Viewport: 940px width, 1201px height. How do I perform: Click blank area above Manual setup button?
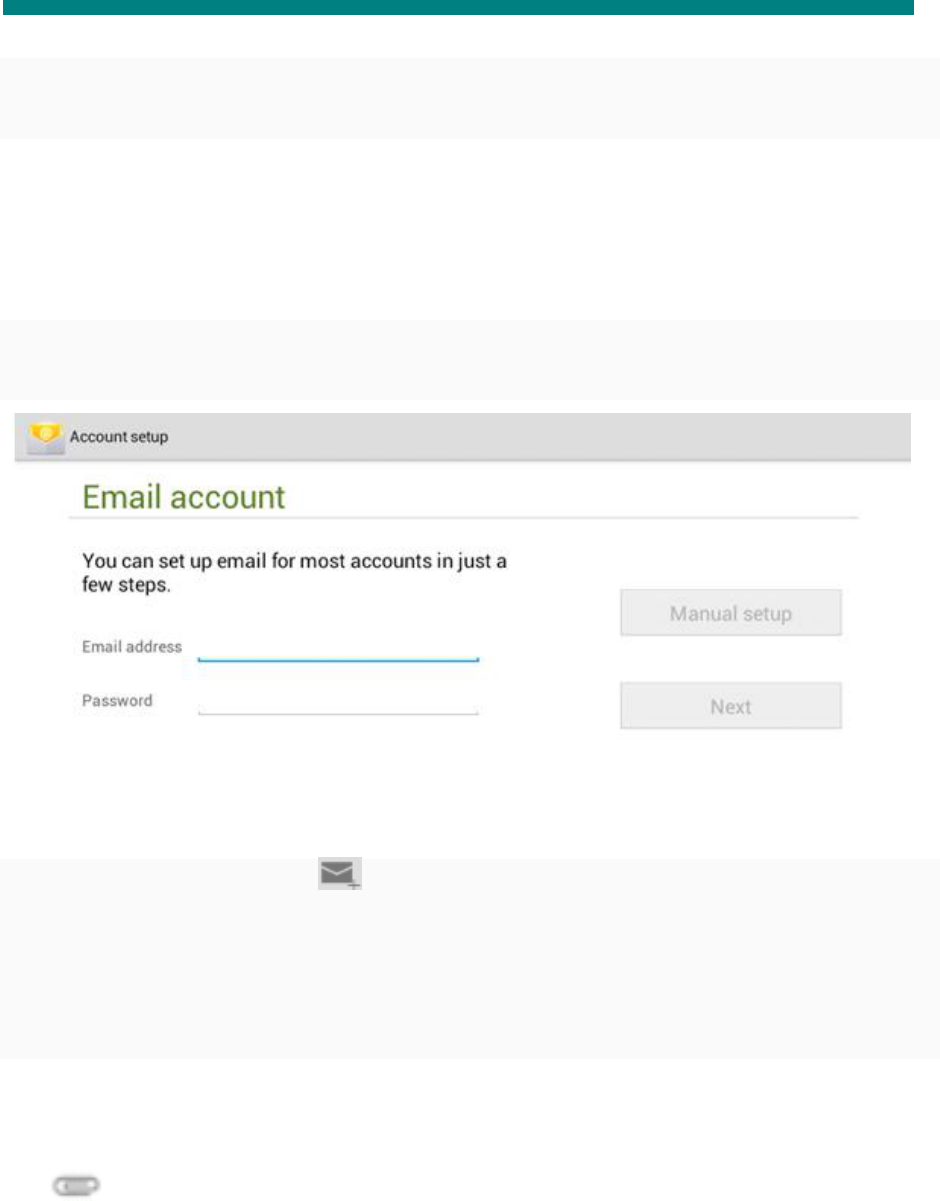pyautogui.click(x=731, y=555)
